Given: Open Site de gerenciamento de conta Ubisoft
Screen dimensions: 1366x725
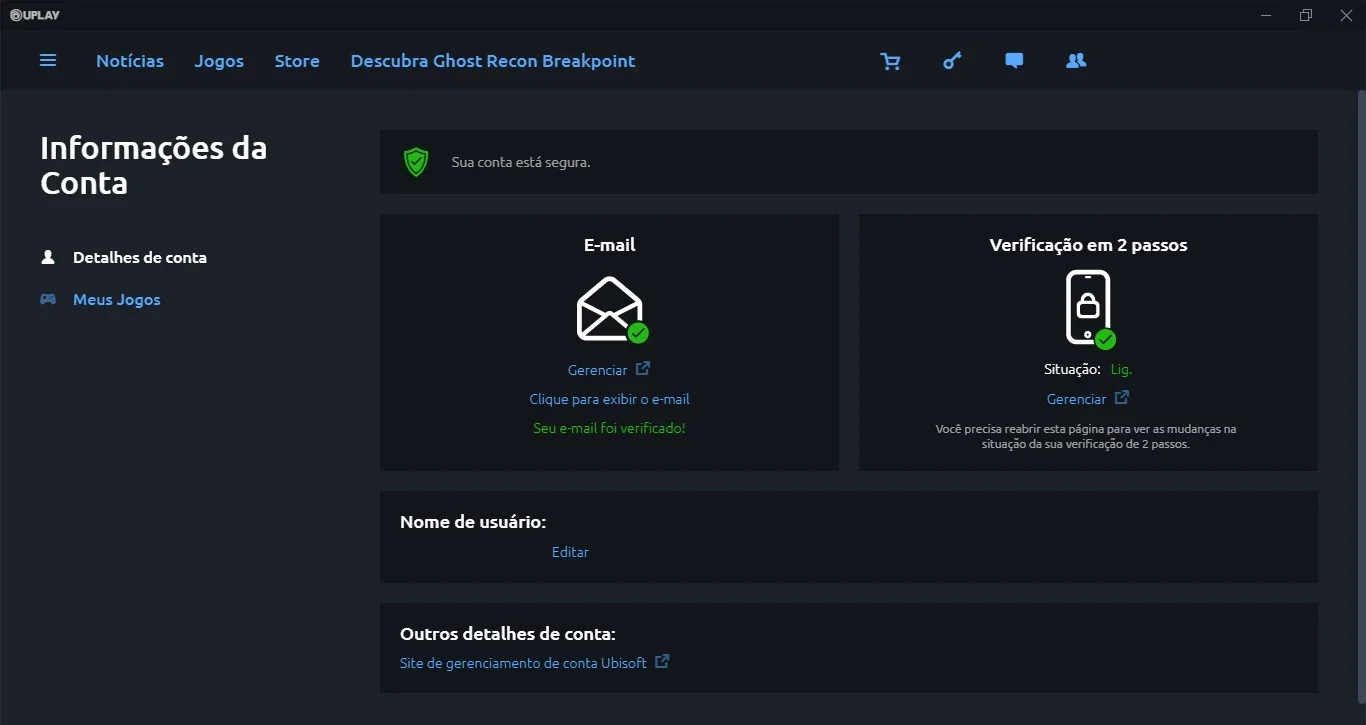Looking at the screenshot, I should point(523,663).
